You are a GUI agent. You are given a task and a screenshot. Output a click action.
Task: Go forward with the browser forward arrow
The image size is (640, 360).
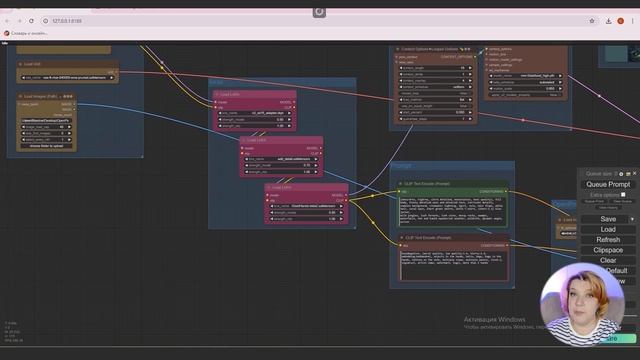(x=20, y=21)
